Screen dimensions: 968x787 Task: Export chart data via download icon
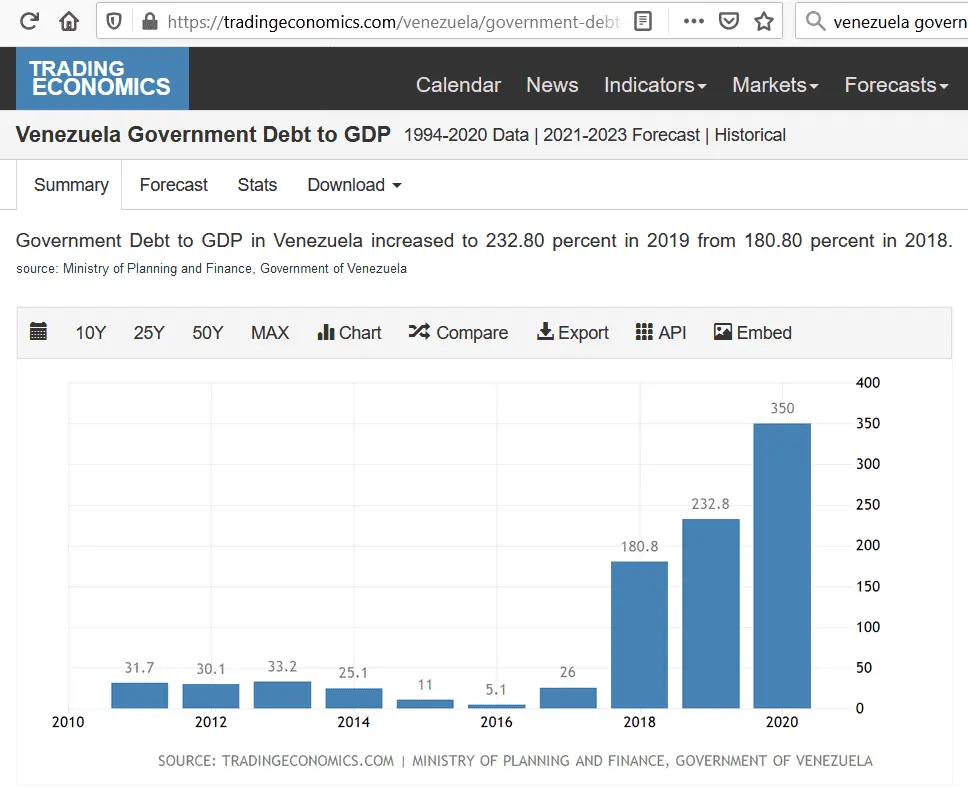click(572, 333)
